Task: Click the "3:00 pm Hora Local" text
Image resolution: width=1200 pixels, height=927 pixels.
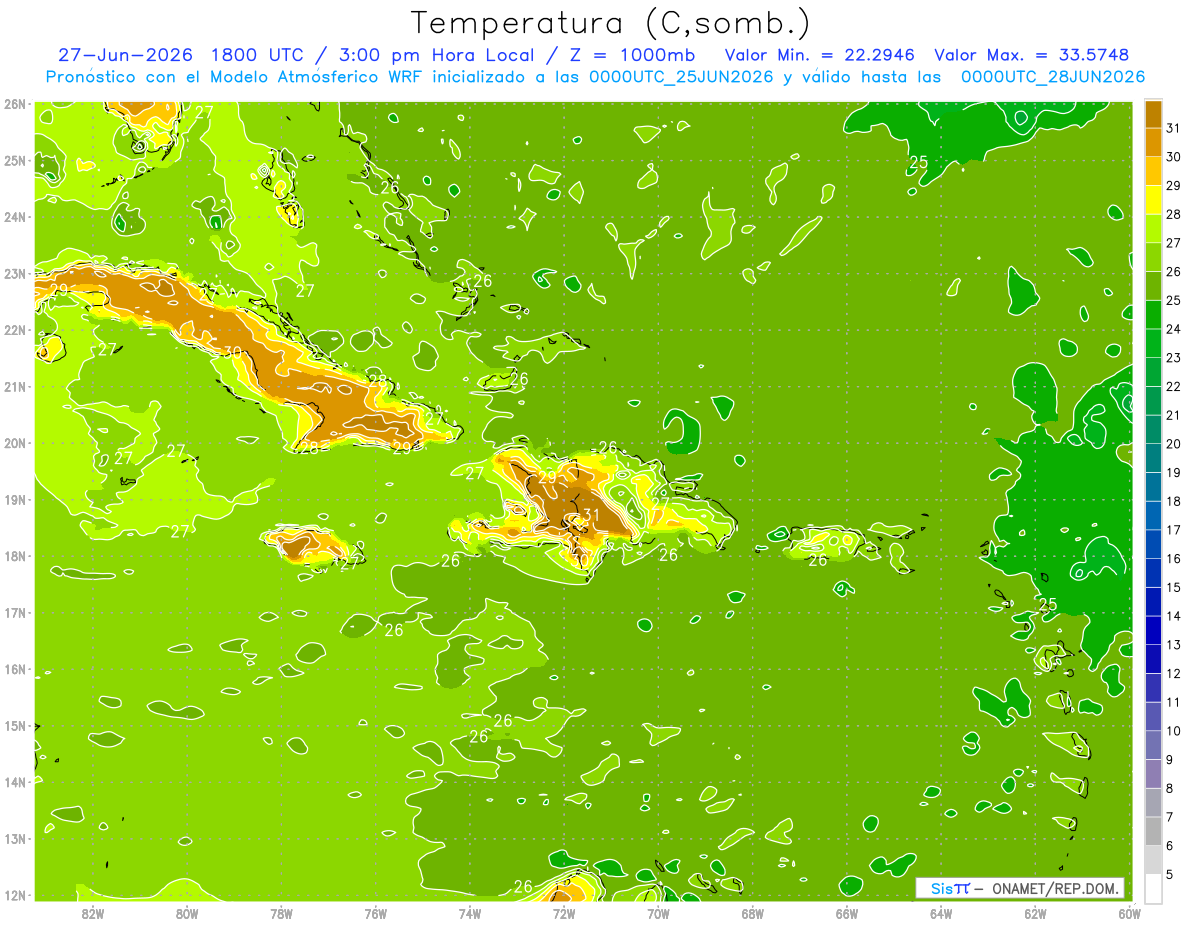Action: (x=436, y=55)
